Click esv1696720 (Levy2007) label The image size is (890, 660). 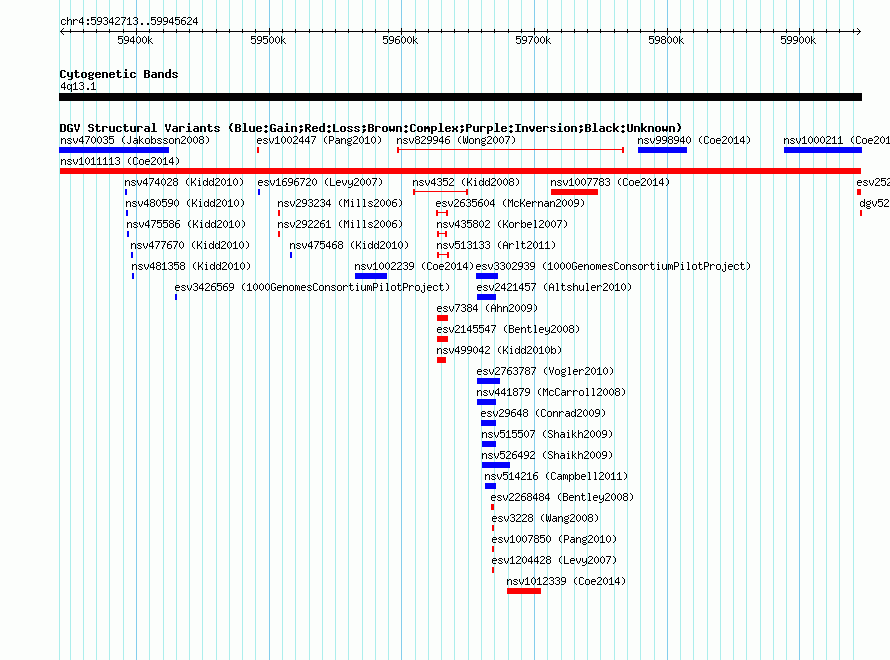coord(320,182)
